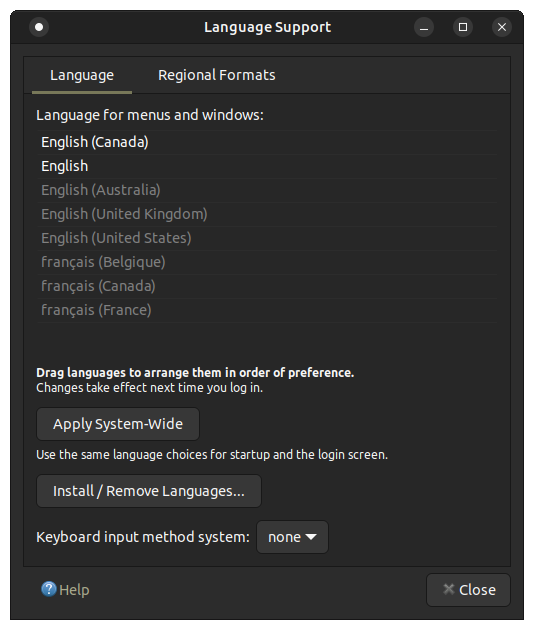Click the window menu dot icon
The width and height of the screenshot is (534, 630).
(x=39, y=27)
